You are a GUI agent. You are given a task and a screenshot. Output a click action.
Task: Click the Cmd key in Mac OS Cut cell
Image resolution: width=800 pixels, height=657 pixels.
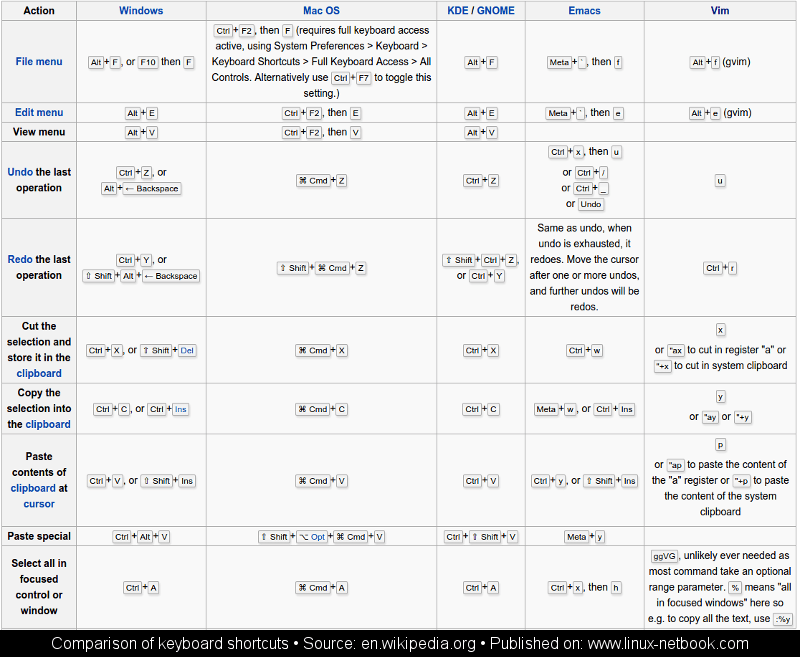click(x=313, y=350)
